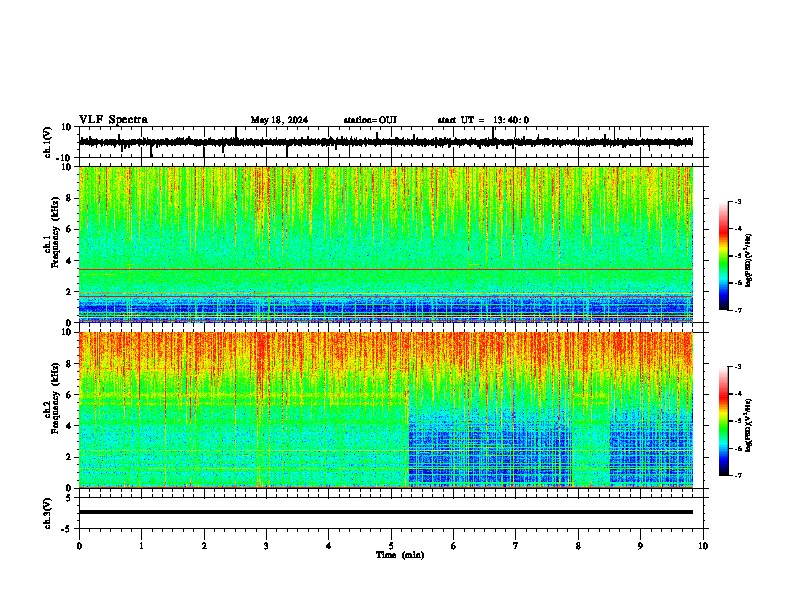Click time axis tick label 7
This screenshot has height=612, width=792.
516,546
